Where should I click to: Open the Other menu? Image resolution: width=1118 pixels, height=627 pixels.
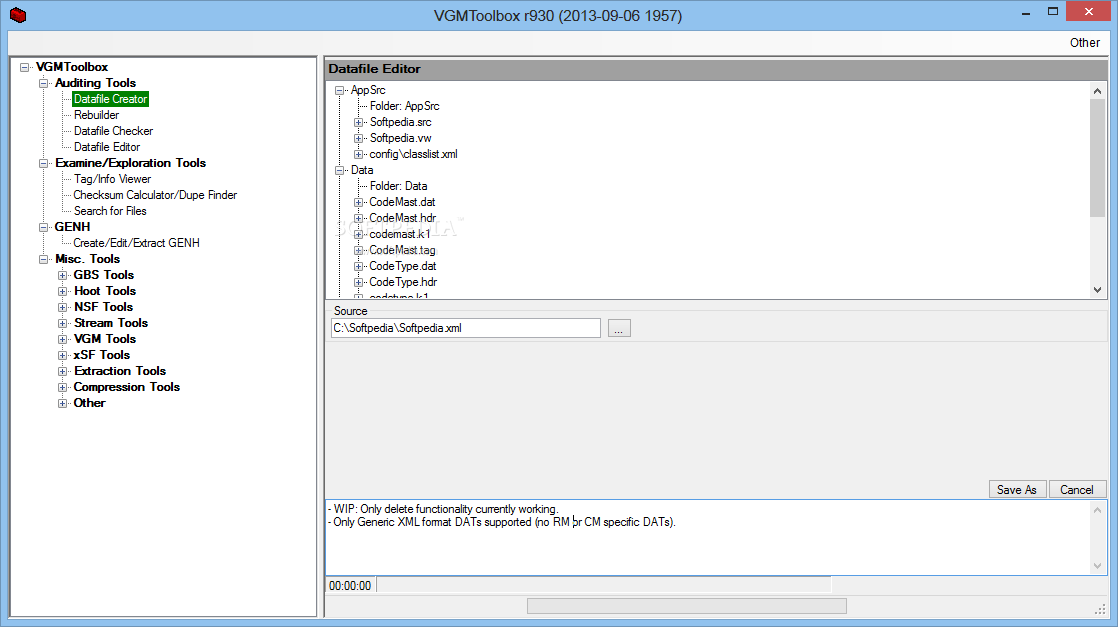pos(1084,43)
